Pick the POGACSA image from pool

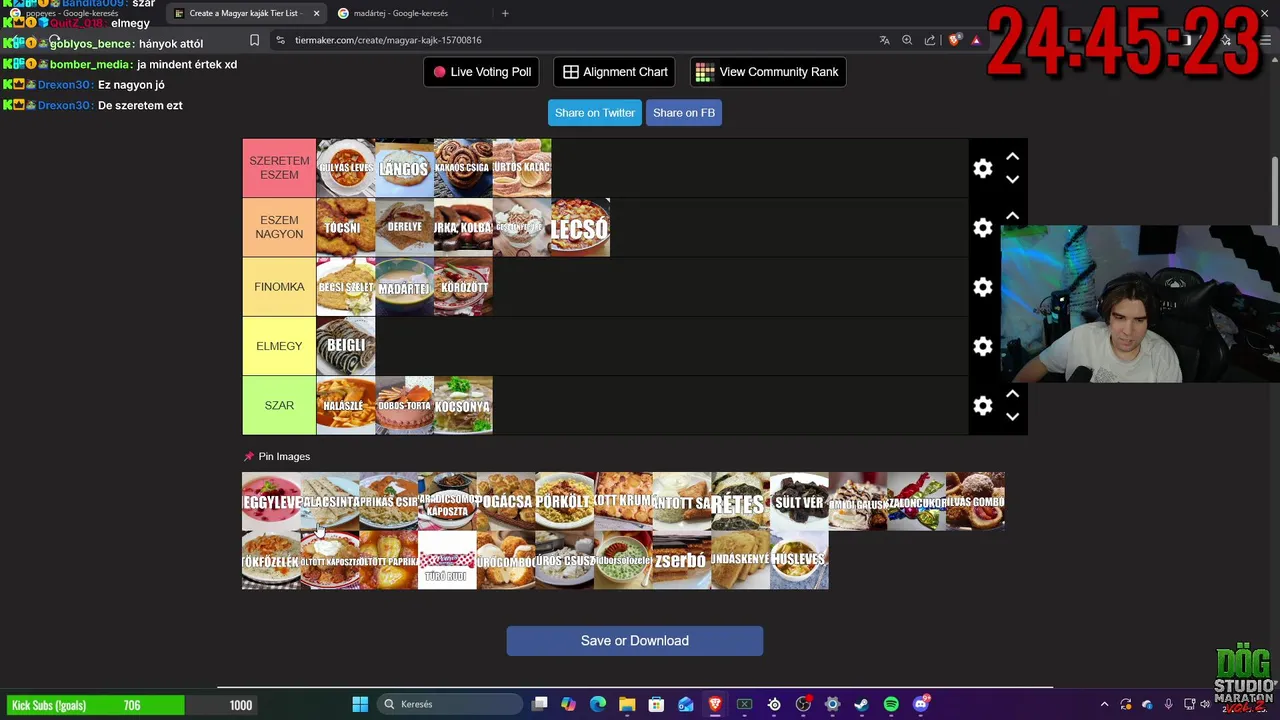coord(506,502)
